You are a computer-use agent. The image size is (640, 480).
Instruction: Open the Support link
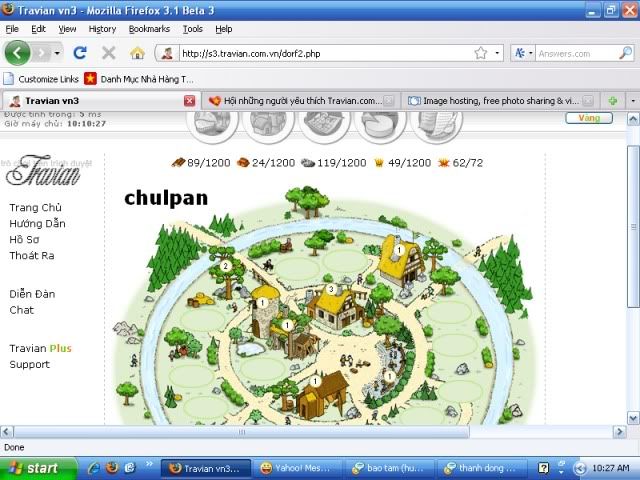tap(29, 364)
